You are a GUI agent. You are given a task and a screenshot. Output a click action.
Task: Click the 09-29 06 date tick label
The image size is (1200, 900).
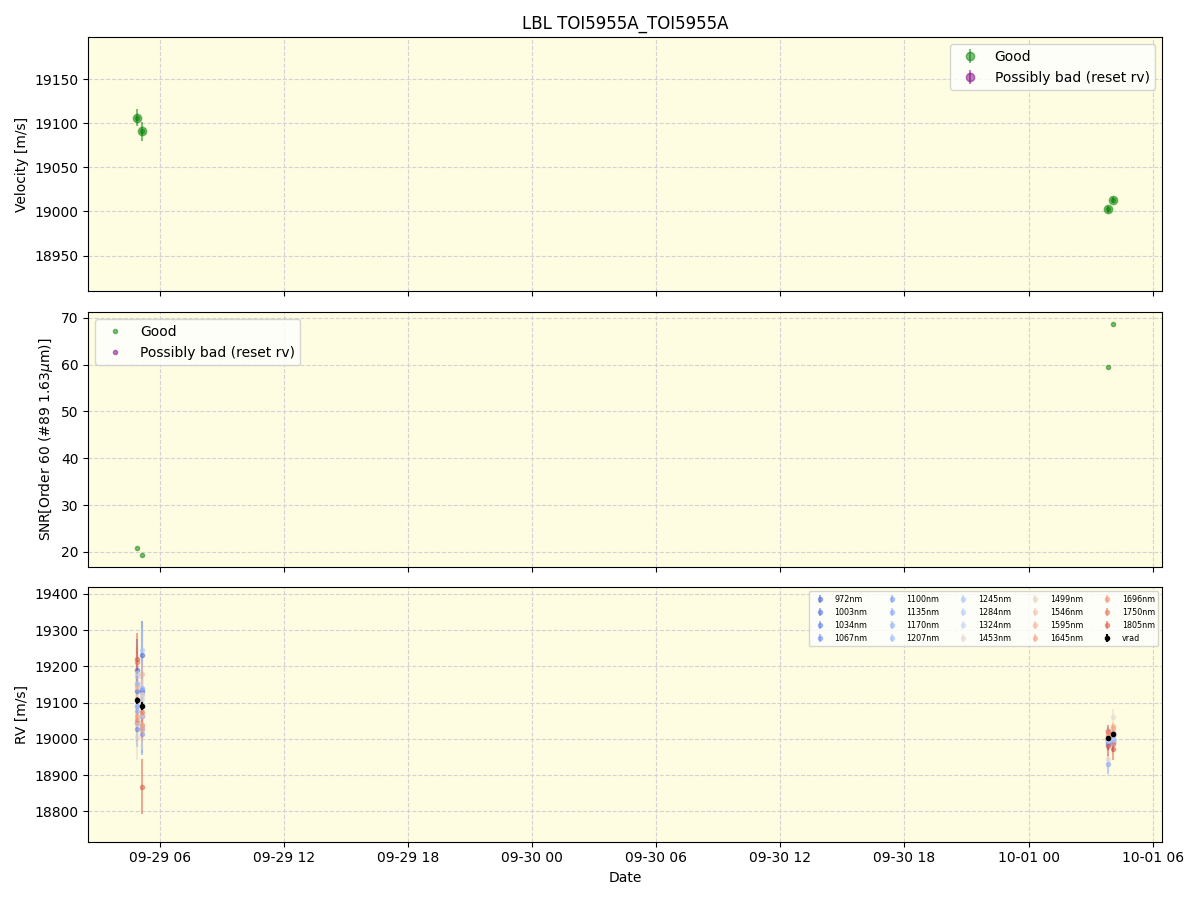click(160, 856)
